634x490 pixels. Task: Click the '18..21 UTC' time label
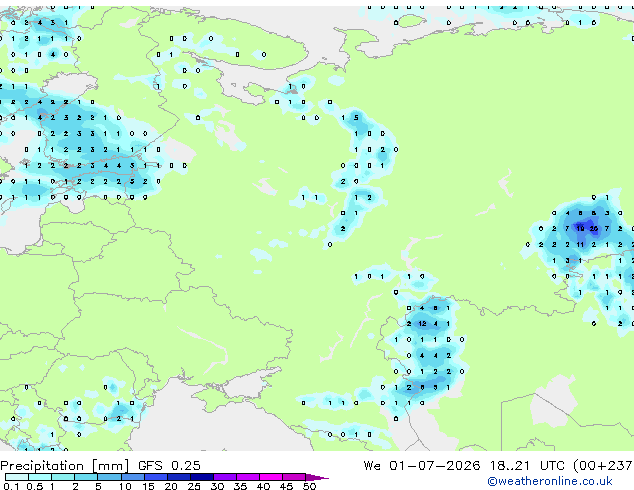527,466
